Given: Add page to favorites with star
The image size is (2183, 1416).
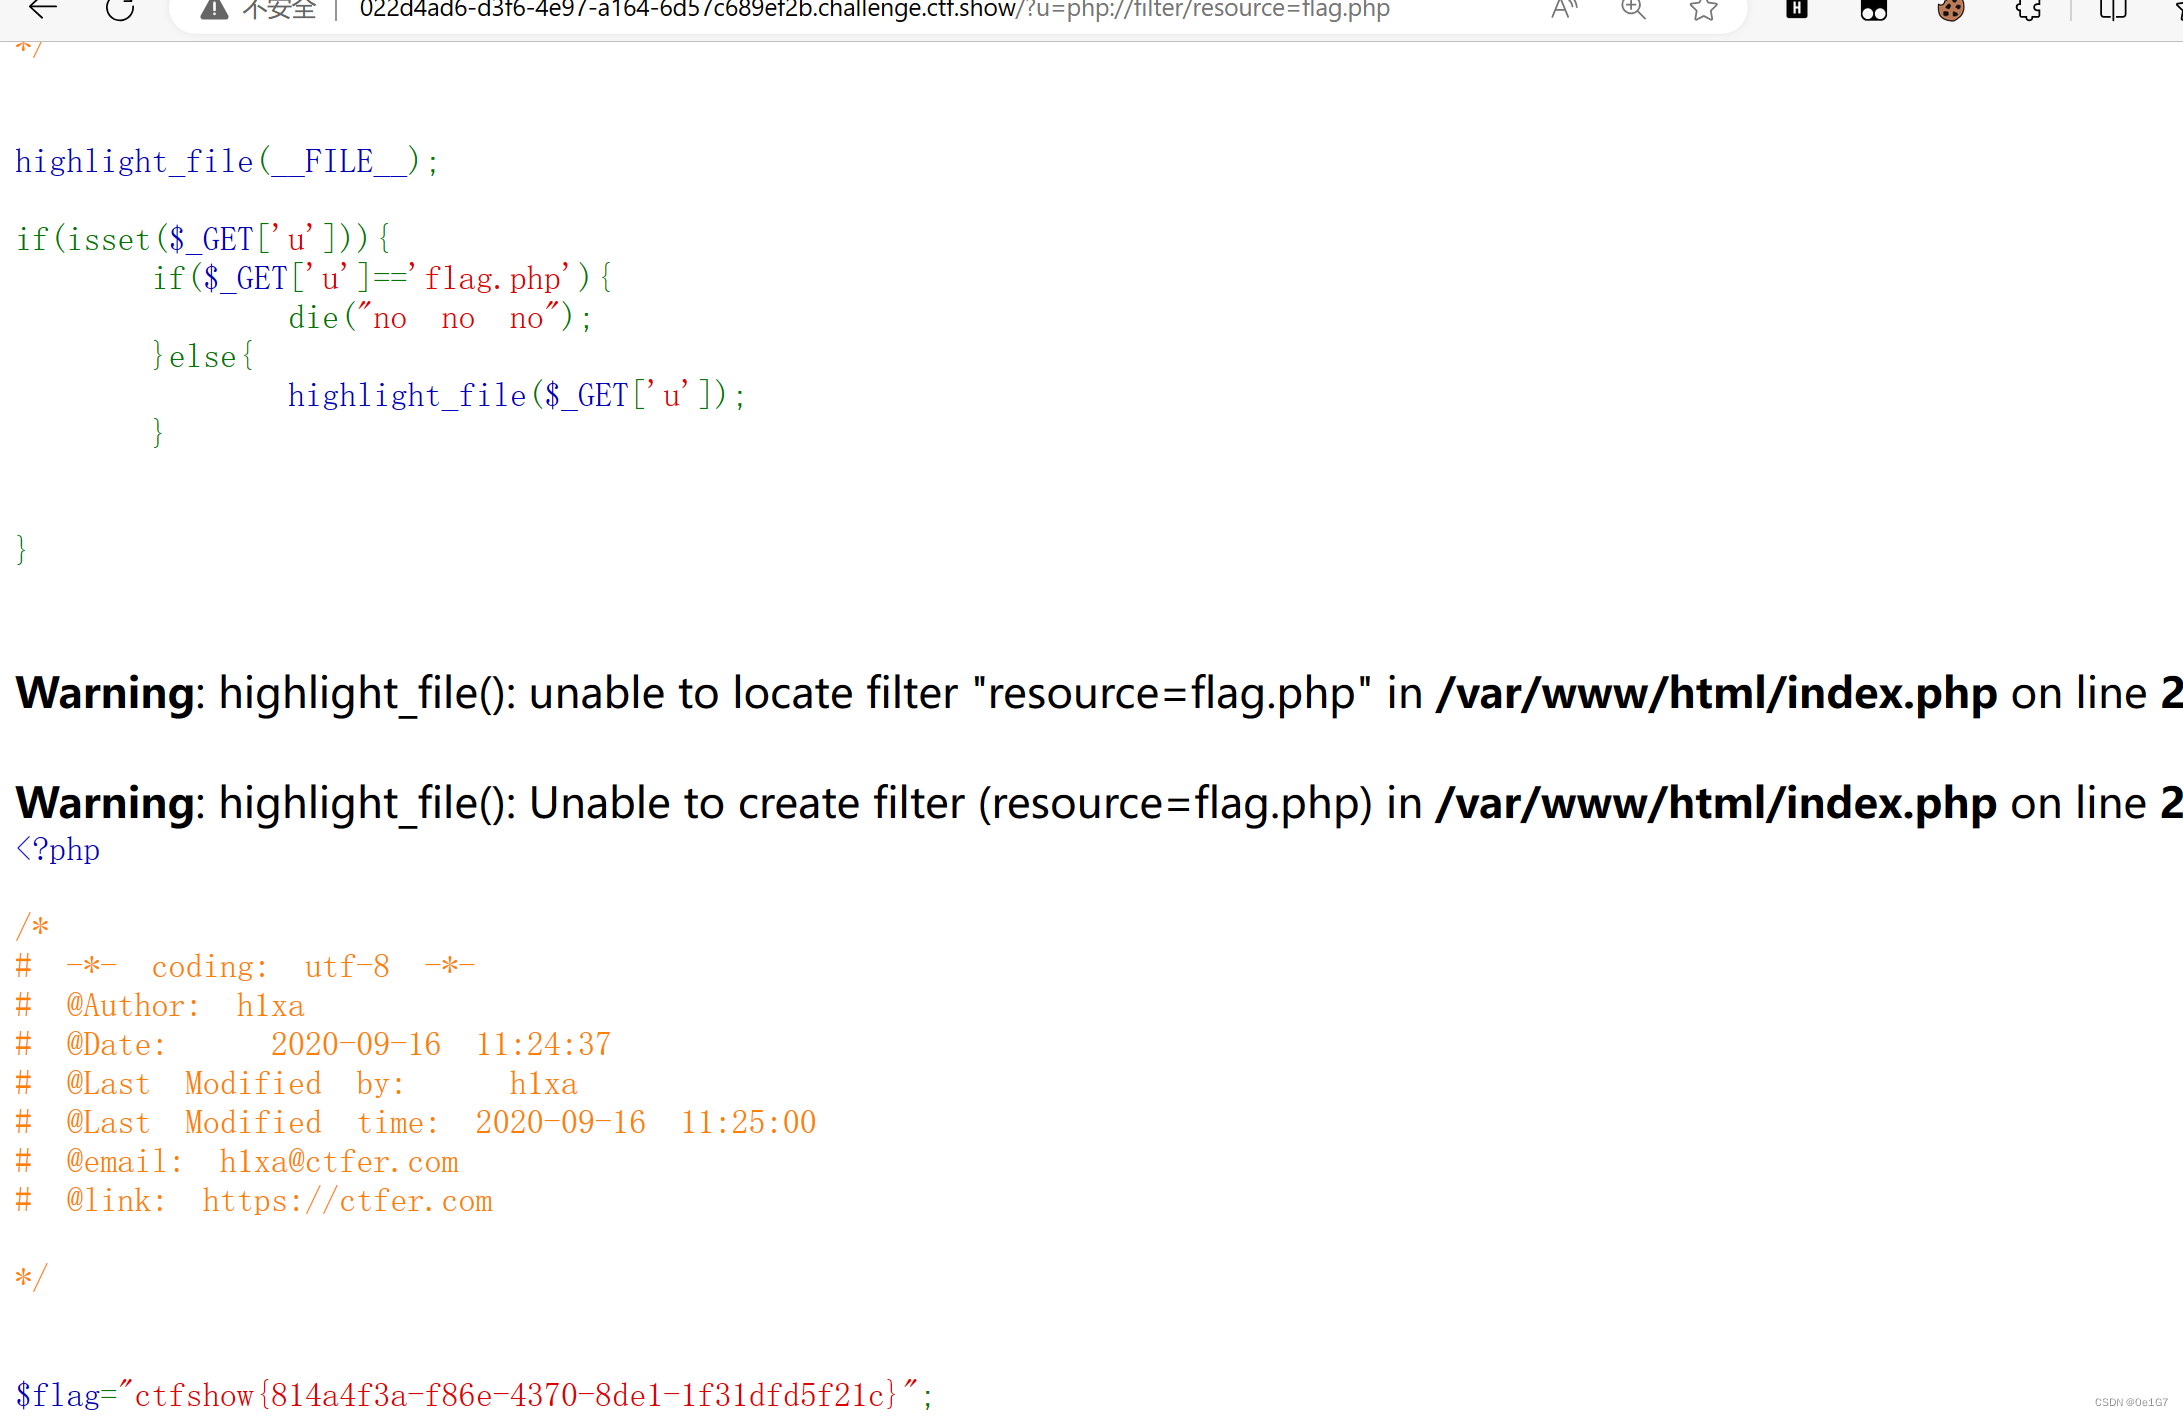Looking at the screenshot, I should click(1703, 10).
